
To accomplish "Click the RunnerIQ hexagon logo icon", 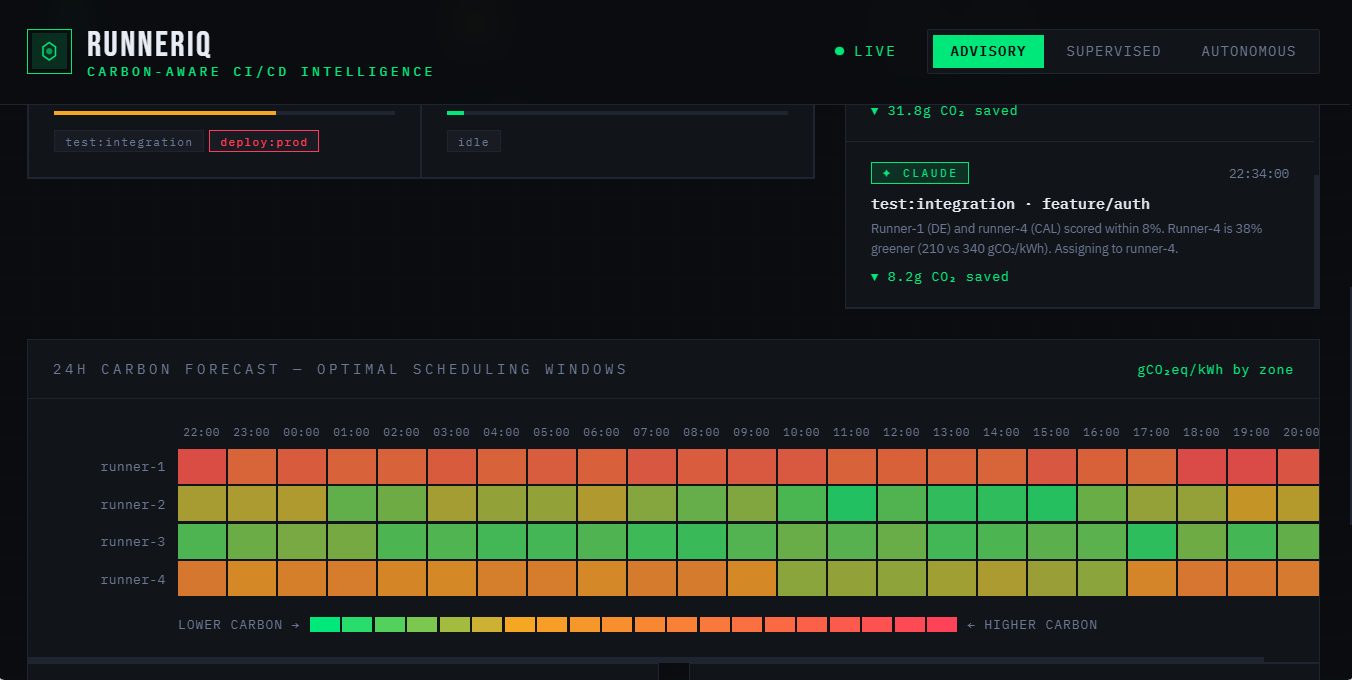I will pyautogui.click(x=49, y=51).
